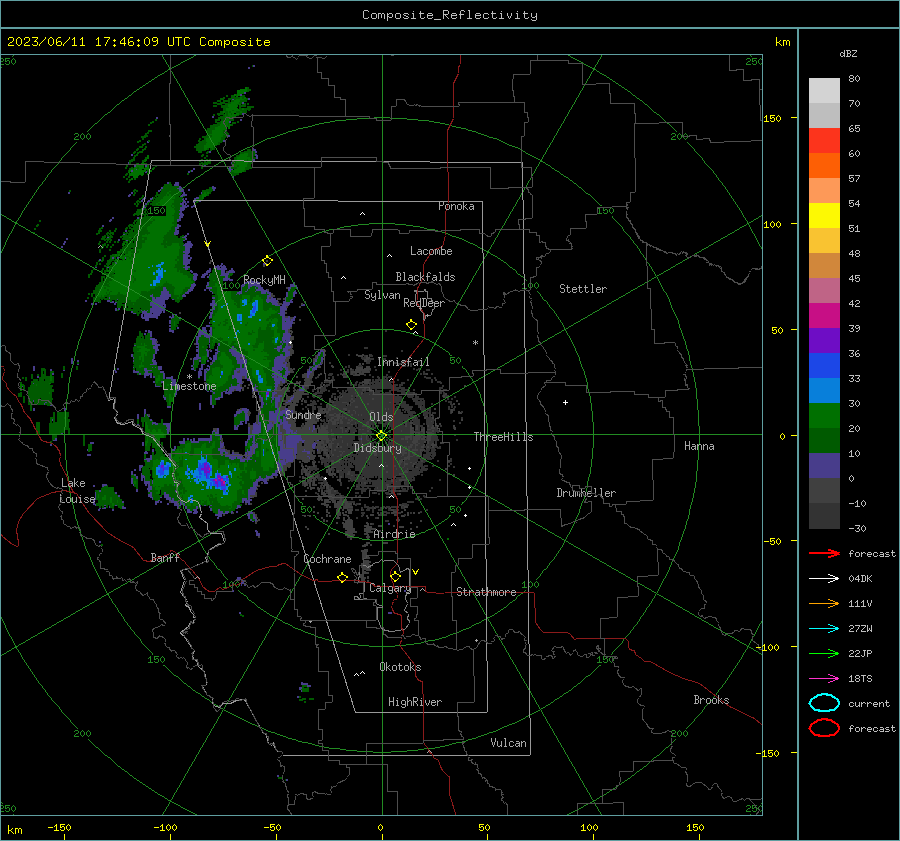Click the Okotoks town label
Screen dimensions: 900x841
[400, 667]
